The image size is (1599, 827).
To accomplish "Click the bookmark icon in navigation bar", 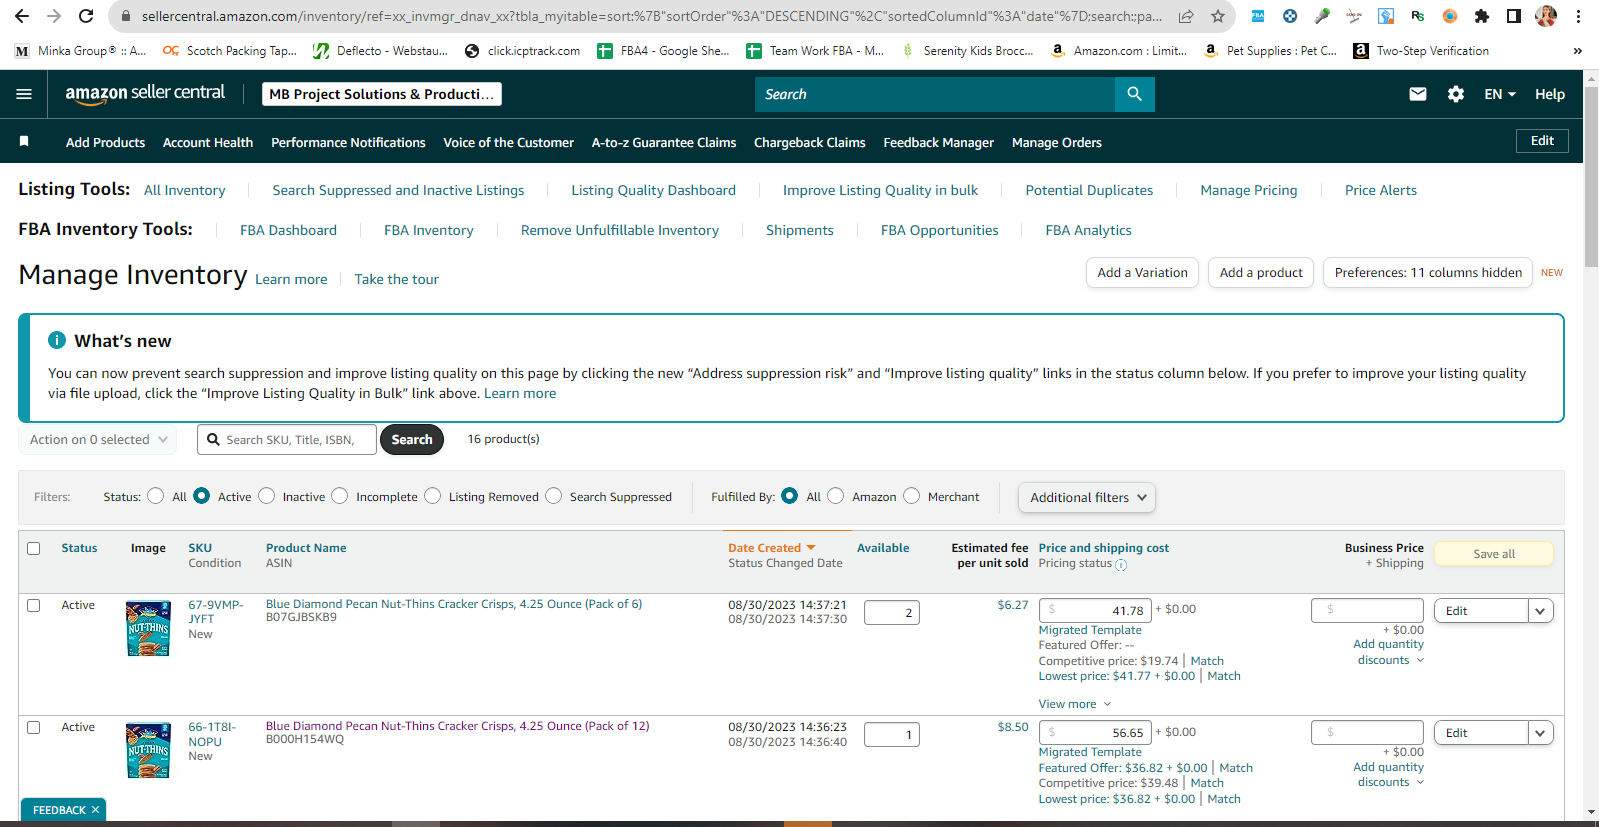I will (x=24, y=142).
